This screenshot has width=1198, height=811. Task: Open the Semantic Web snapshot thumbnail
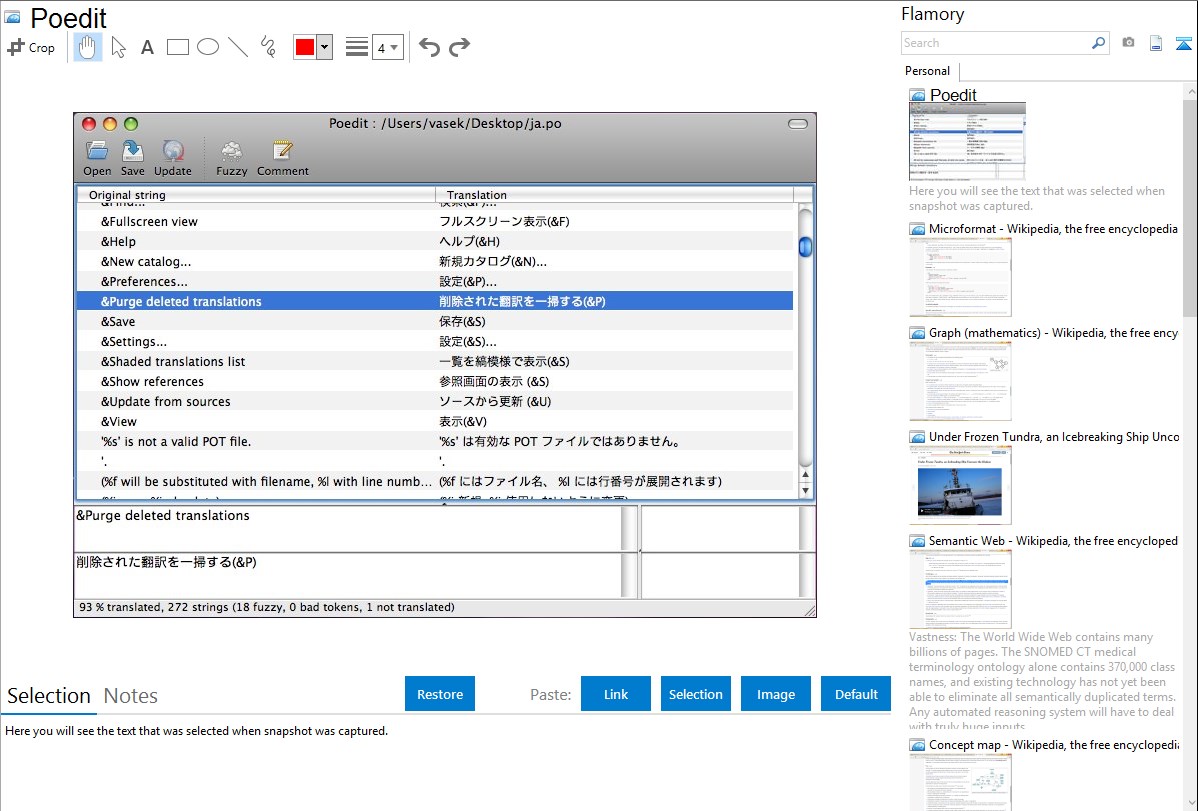(x=960, y=588)
